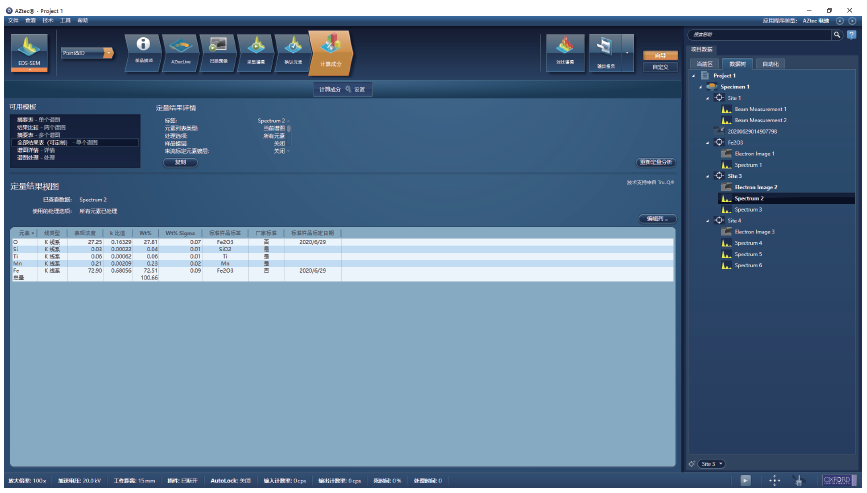Click the project search input field

[x=760, y=35]
